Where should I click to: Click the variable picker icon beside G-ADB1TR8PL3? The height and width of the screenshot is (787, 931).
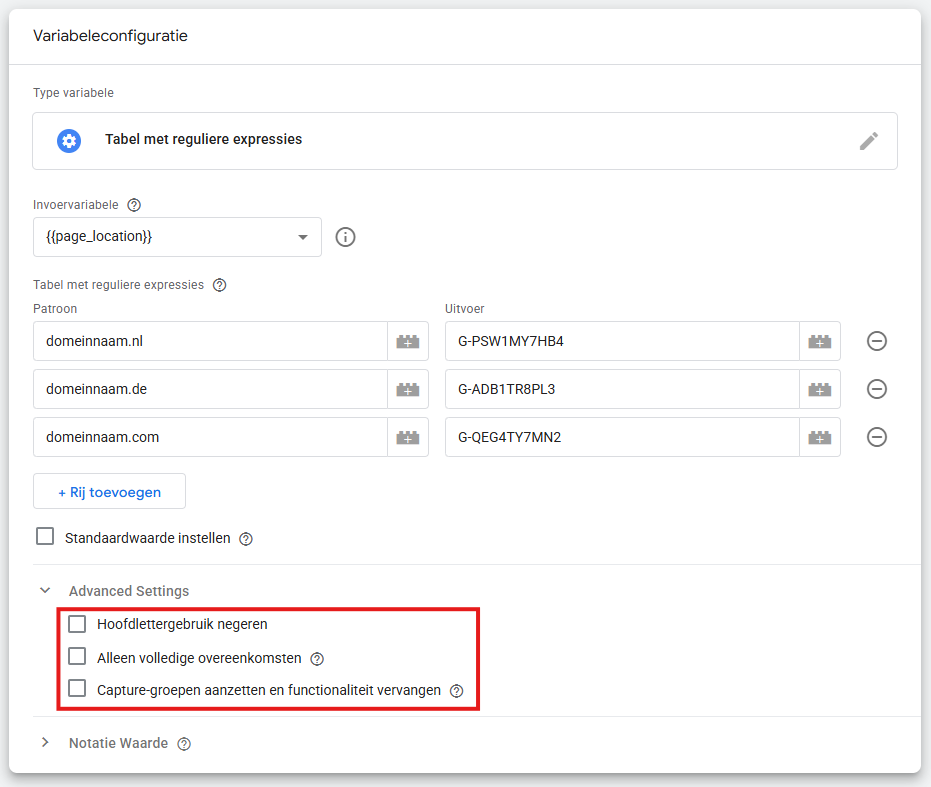click(819, 389)
